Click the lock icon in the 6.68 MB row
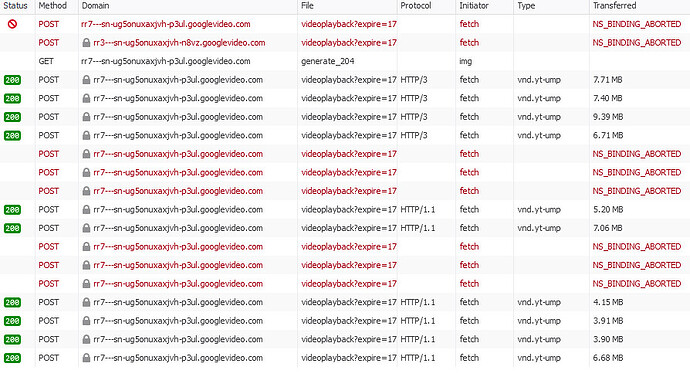The image size is (690, 376). (86, 358)
